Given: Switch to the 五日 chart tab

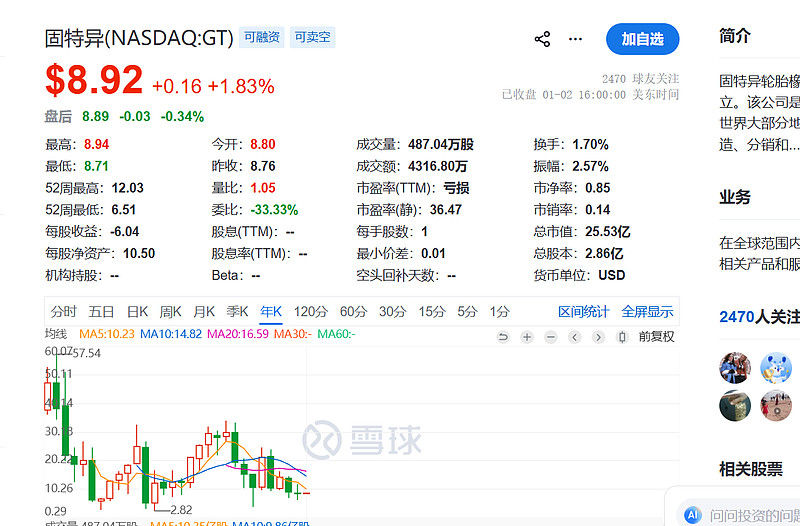Looking at the screenshot, I should (x=101, y=312).
